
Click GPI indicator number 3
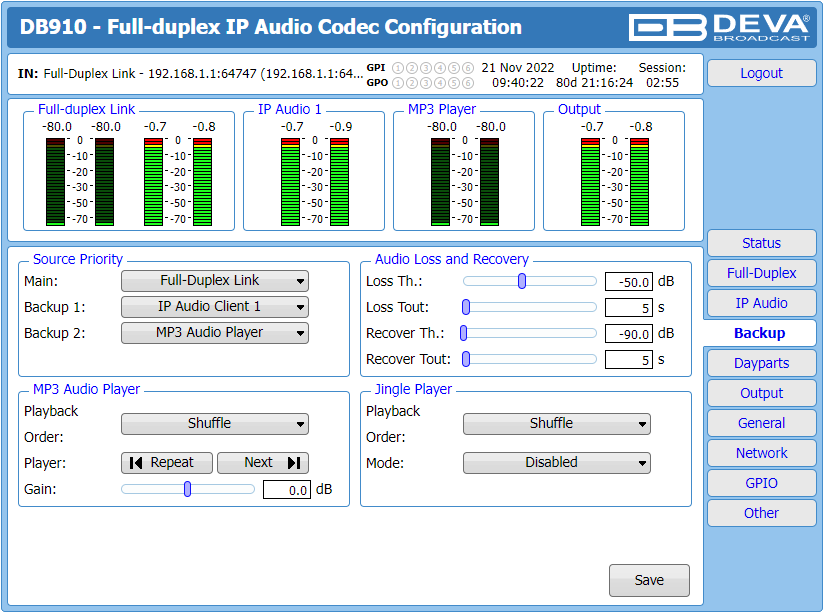click(426, 68)
